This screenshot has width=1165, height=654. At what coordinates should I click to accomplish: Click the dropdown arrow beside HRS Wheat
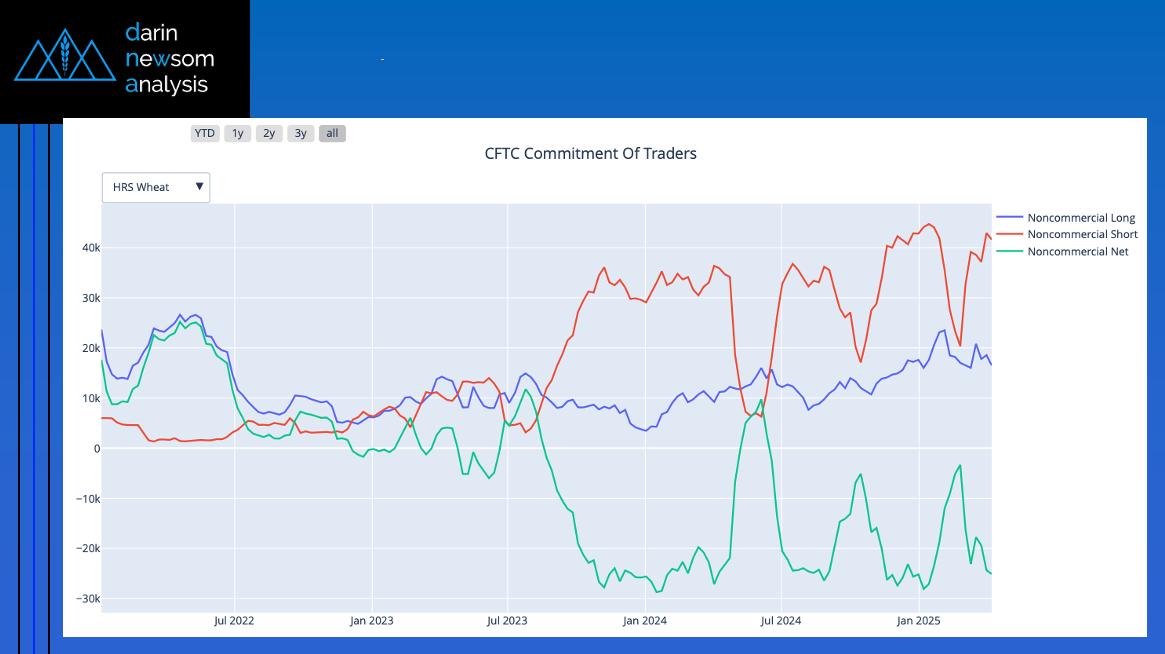coord(199,187)
